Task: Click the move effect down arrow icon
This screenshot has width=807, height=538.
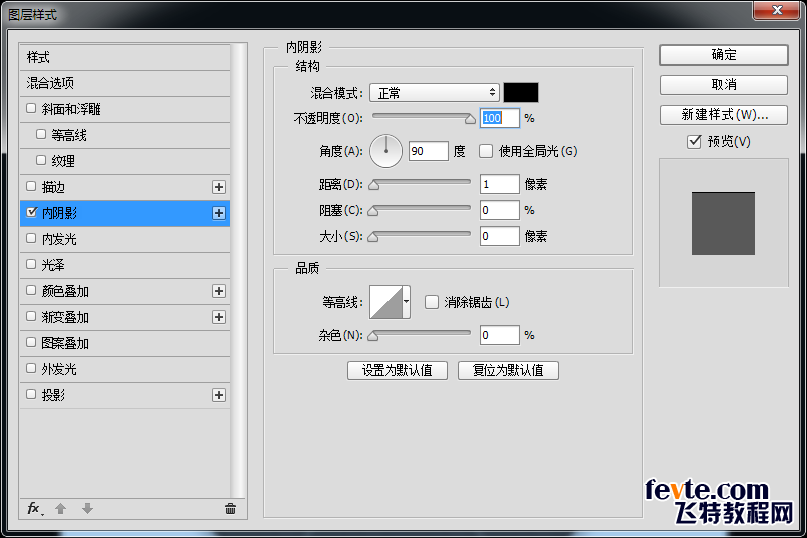Action: tap(87, 509)
